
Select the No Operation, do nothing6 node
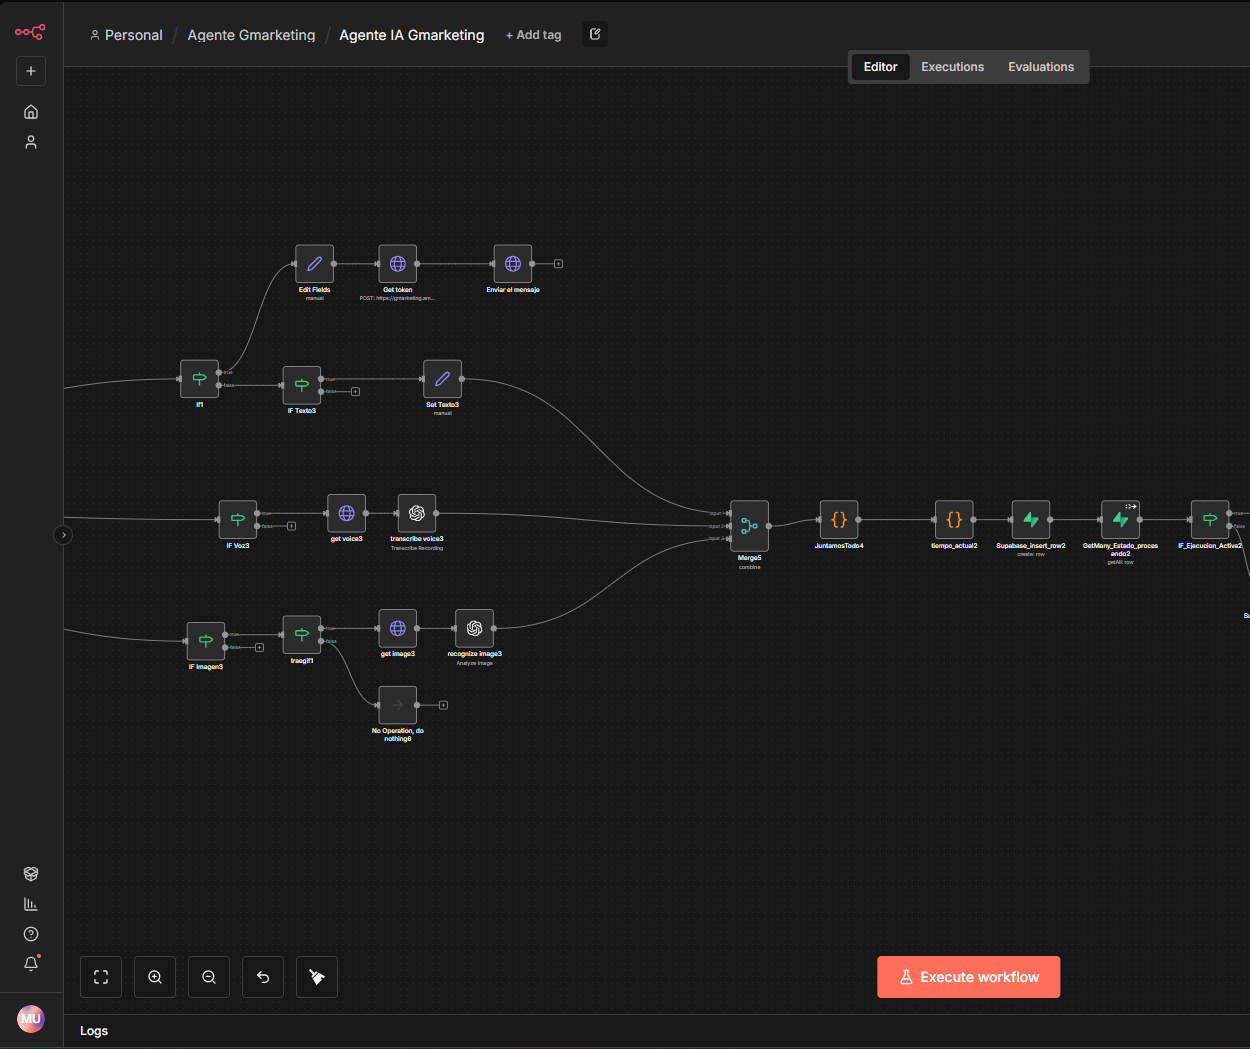(x=398, y=705)
